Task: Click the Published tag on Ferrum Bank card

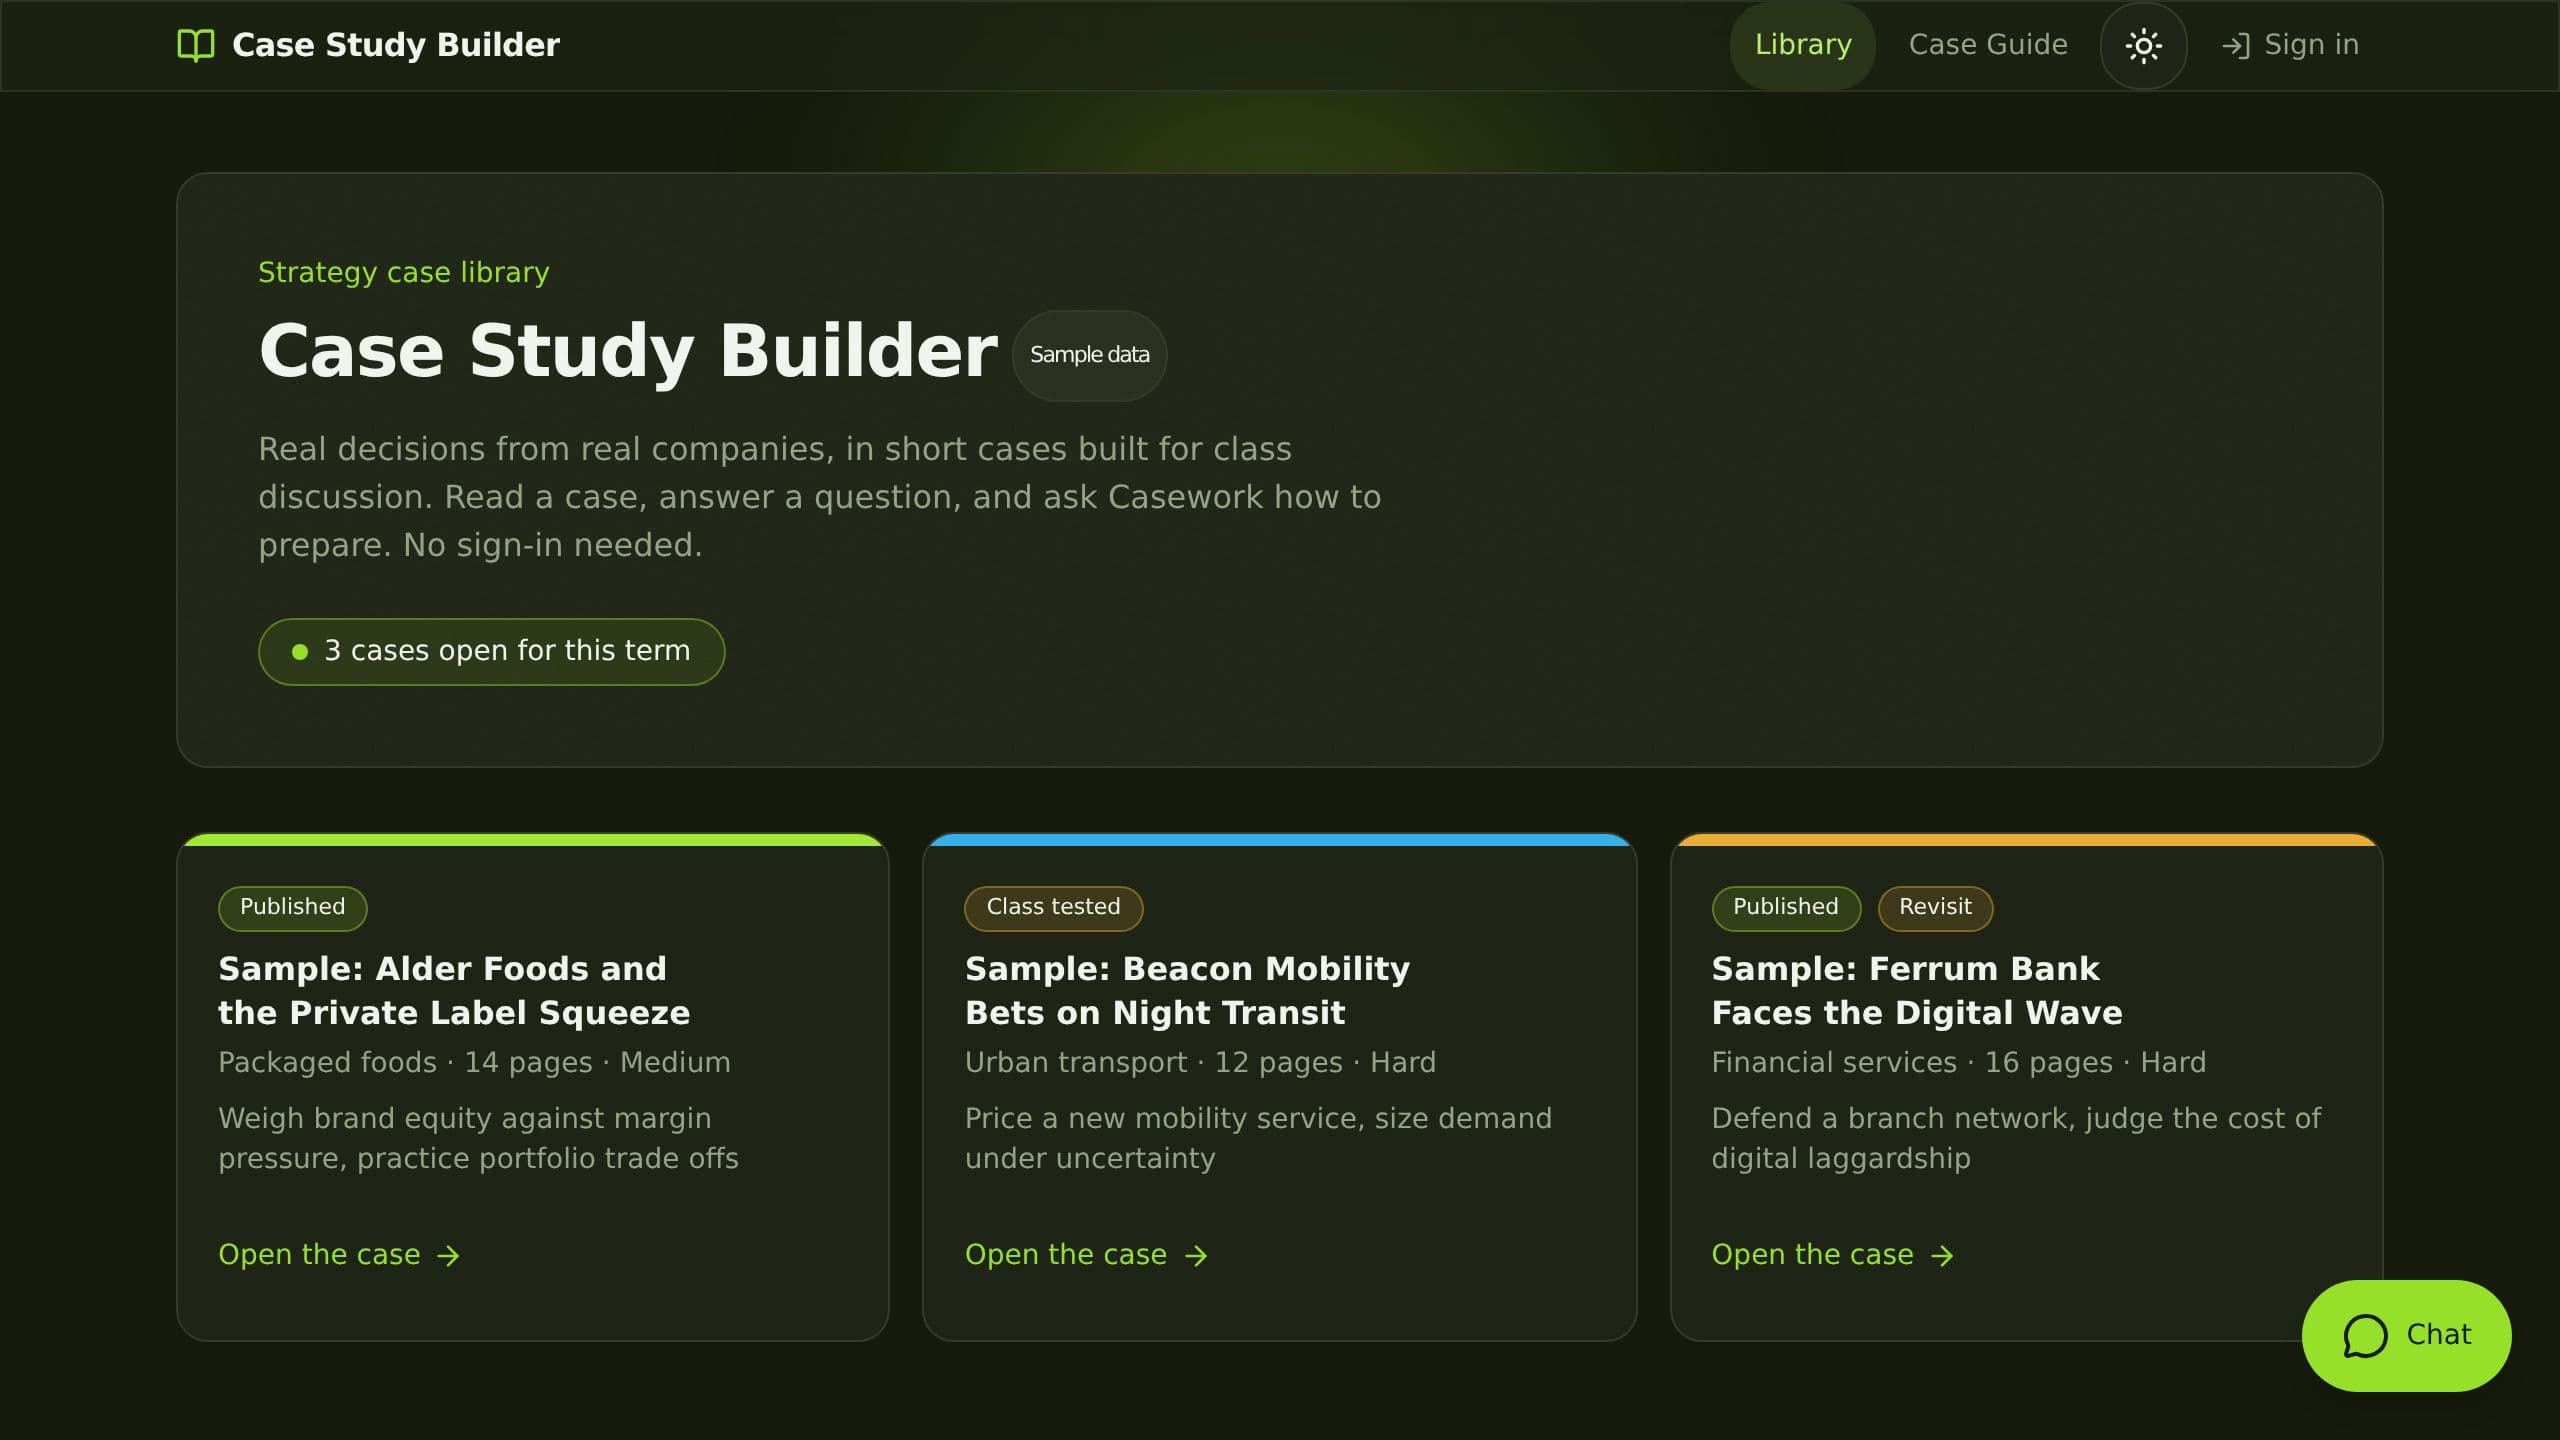Action: click(x=1785, y=908)
